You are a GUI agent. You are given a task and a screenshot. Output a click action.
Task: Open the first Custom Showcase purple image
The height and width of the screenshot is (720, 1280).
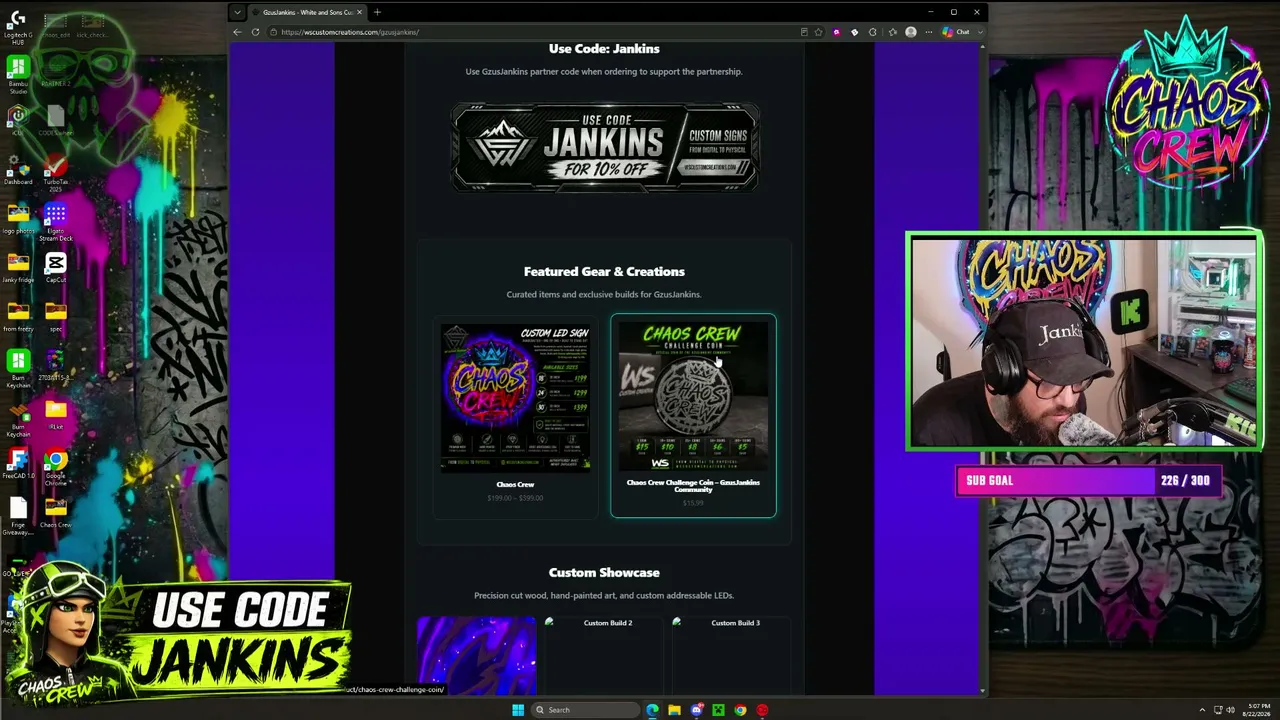coord(477,656)
